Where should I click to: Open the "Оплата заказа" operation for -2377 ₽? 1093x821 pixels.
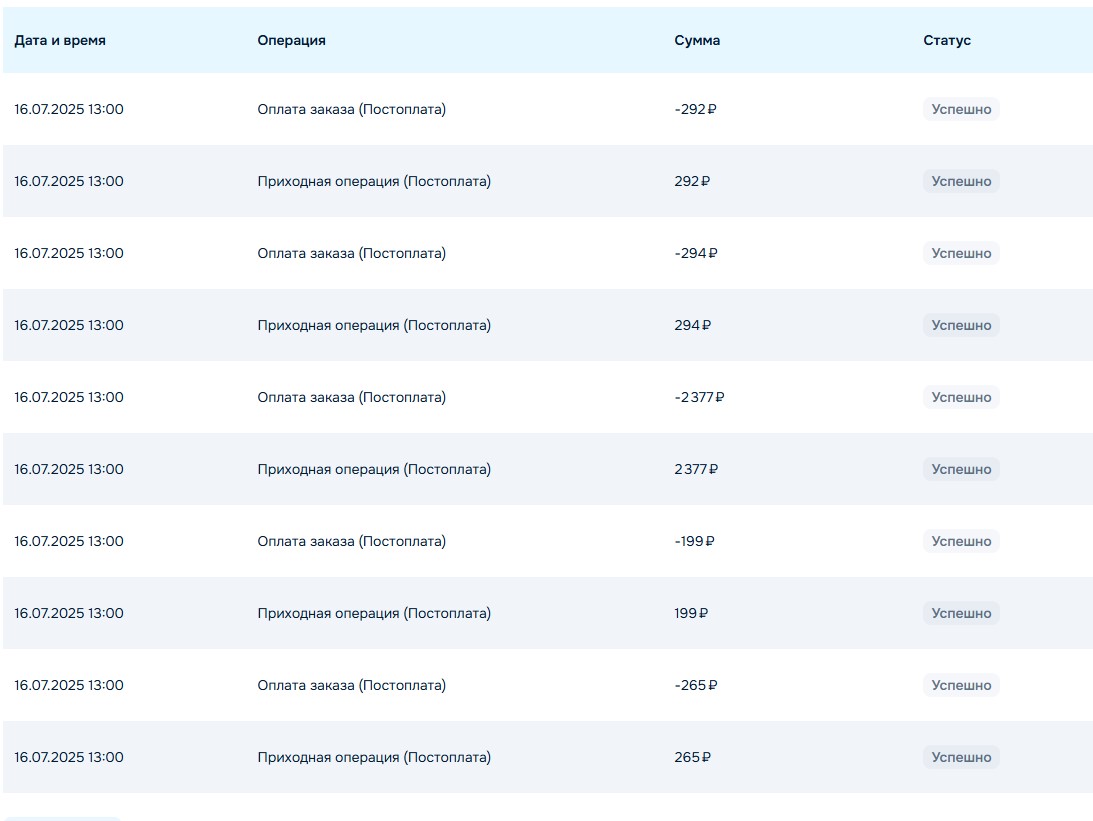(x=351, y=397)
